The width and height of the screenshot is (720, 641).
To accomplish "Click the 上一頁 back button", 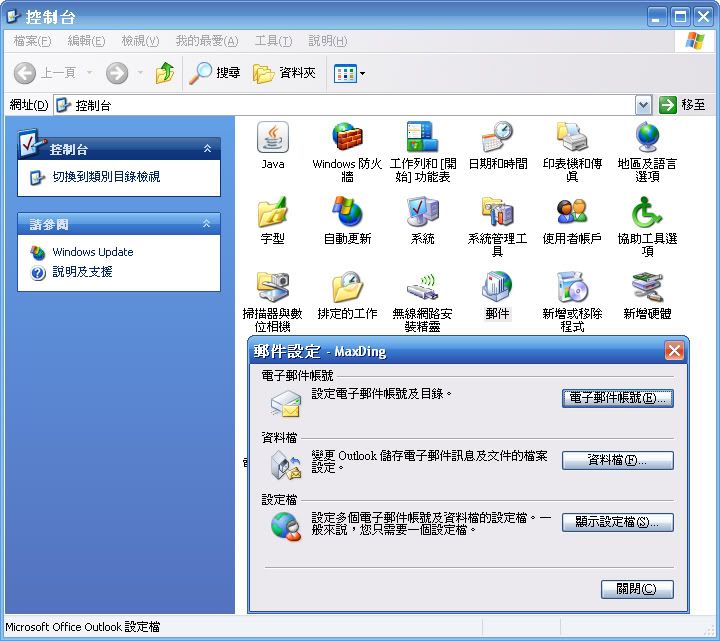I will [45, 73].
